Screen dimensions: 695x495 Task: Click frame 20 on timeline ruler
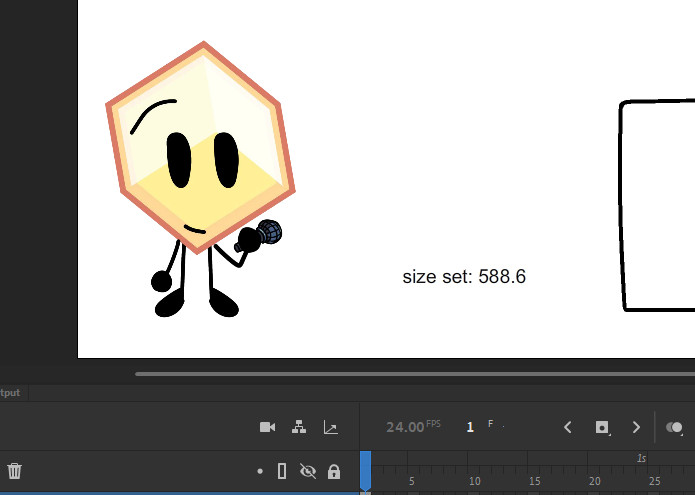point(595,481)
